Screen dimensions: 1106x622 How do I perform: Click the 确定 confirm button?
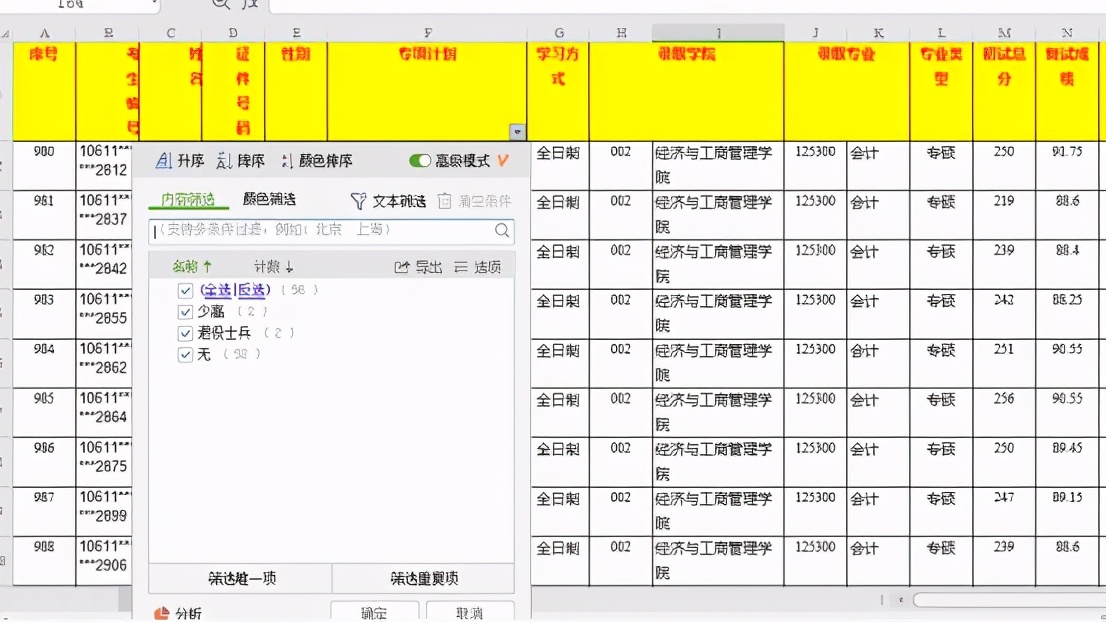374,613
